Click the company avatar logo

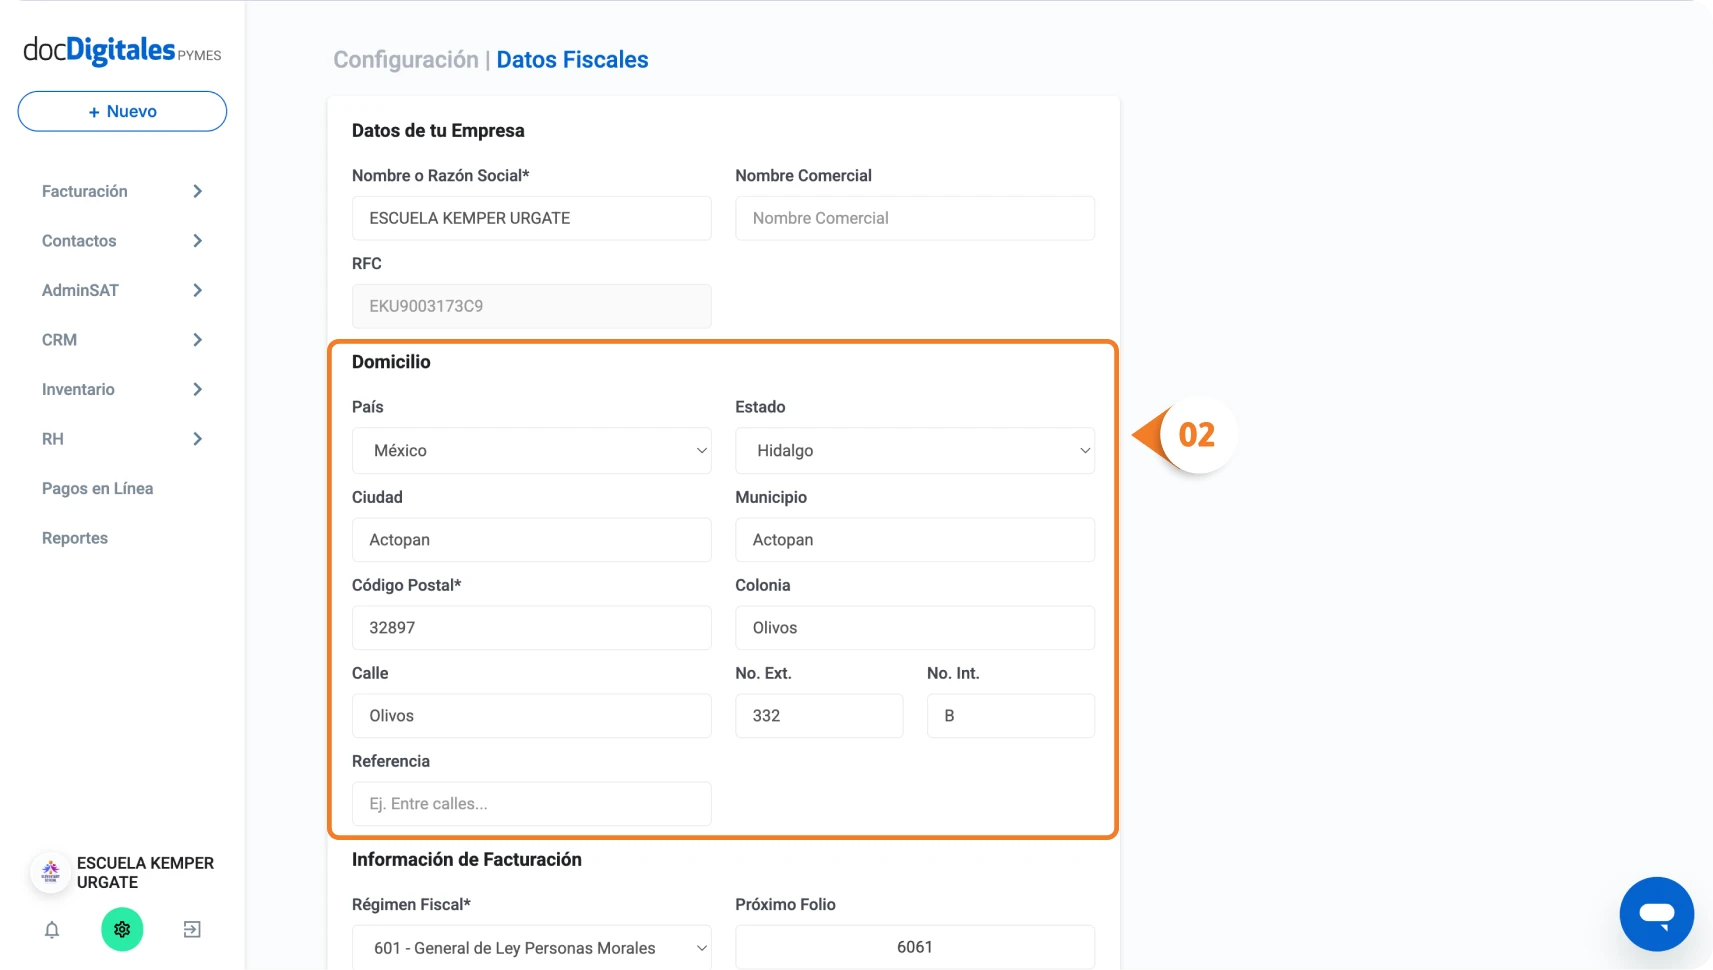tap(51, 872)
